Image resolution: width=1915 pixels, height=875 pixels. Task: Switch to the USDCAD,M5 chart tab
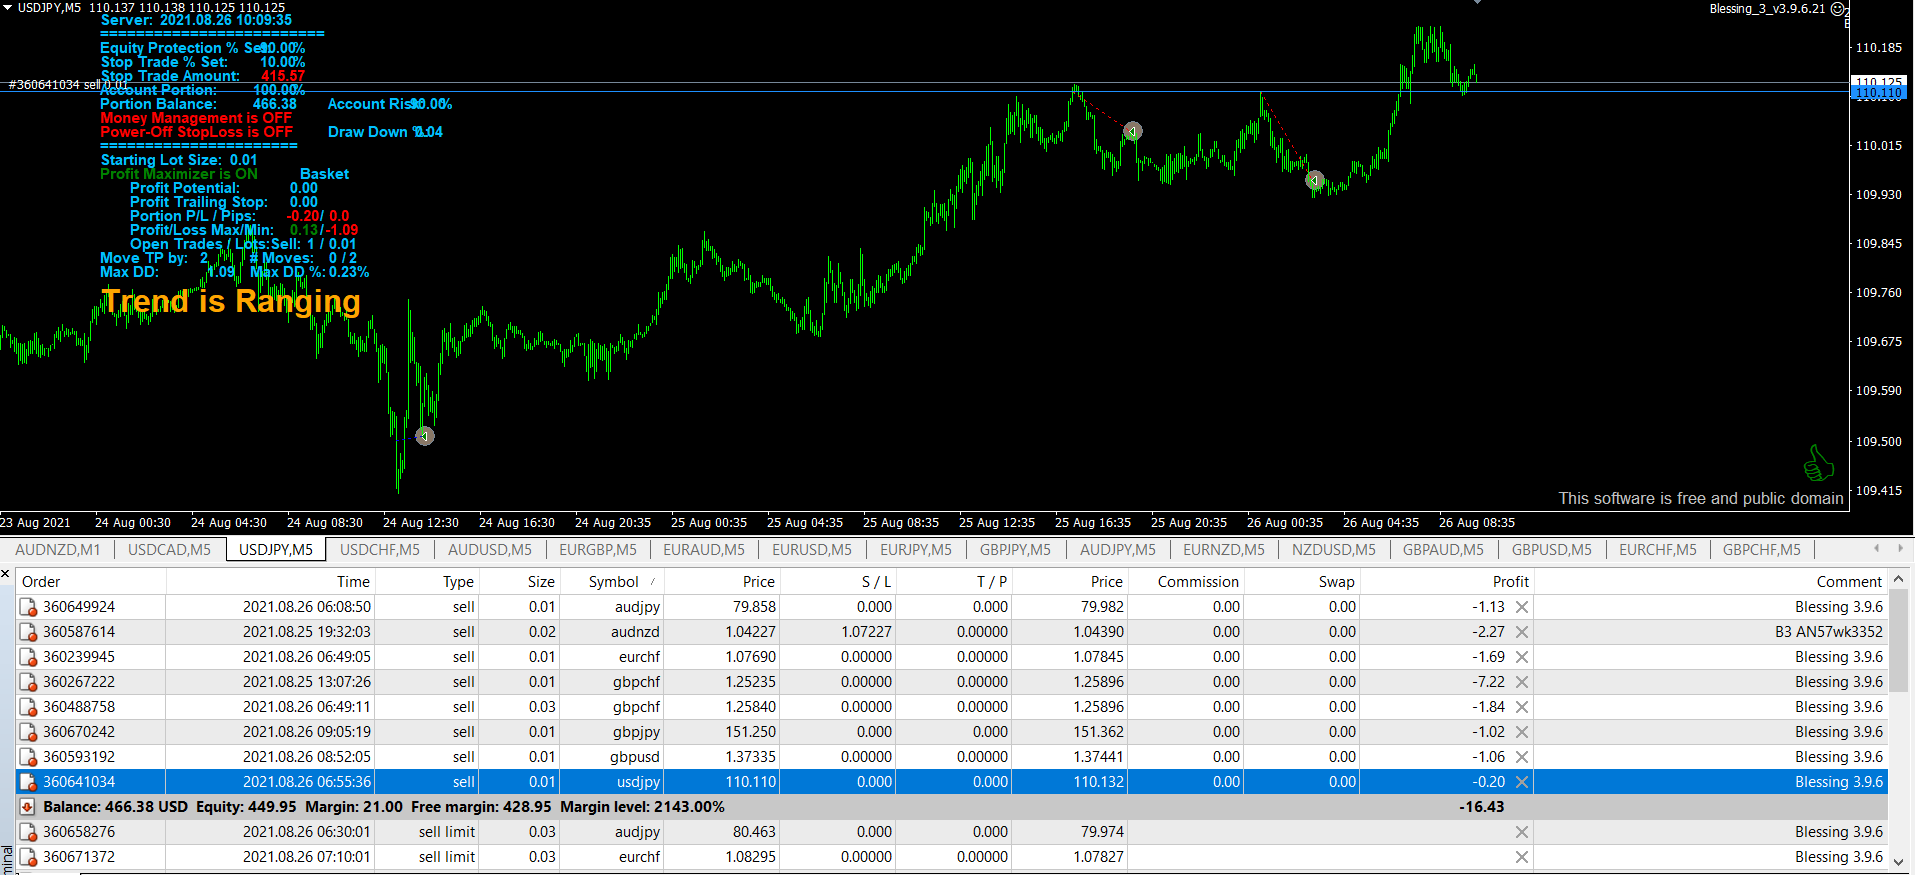tap(169, 550)
